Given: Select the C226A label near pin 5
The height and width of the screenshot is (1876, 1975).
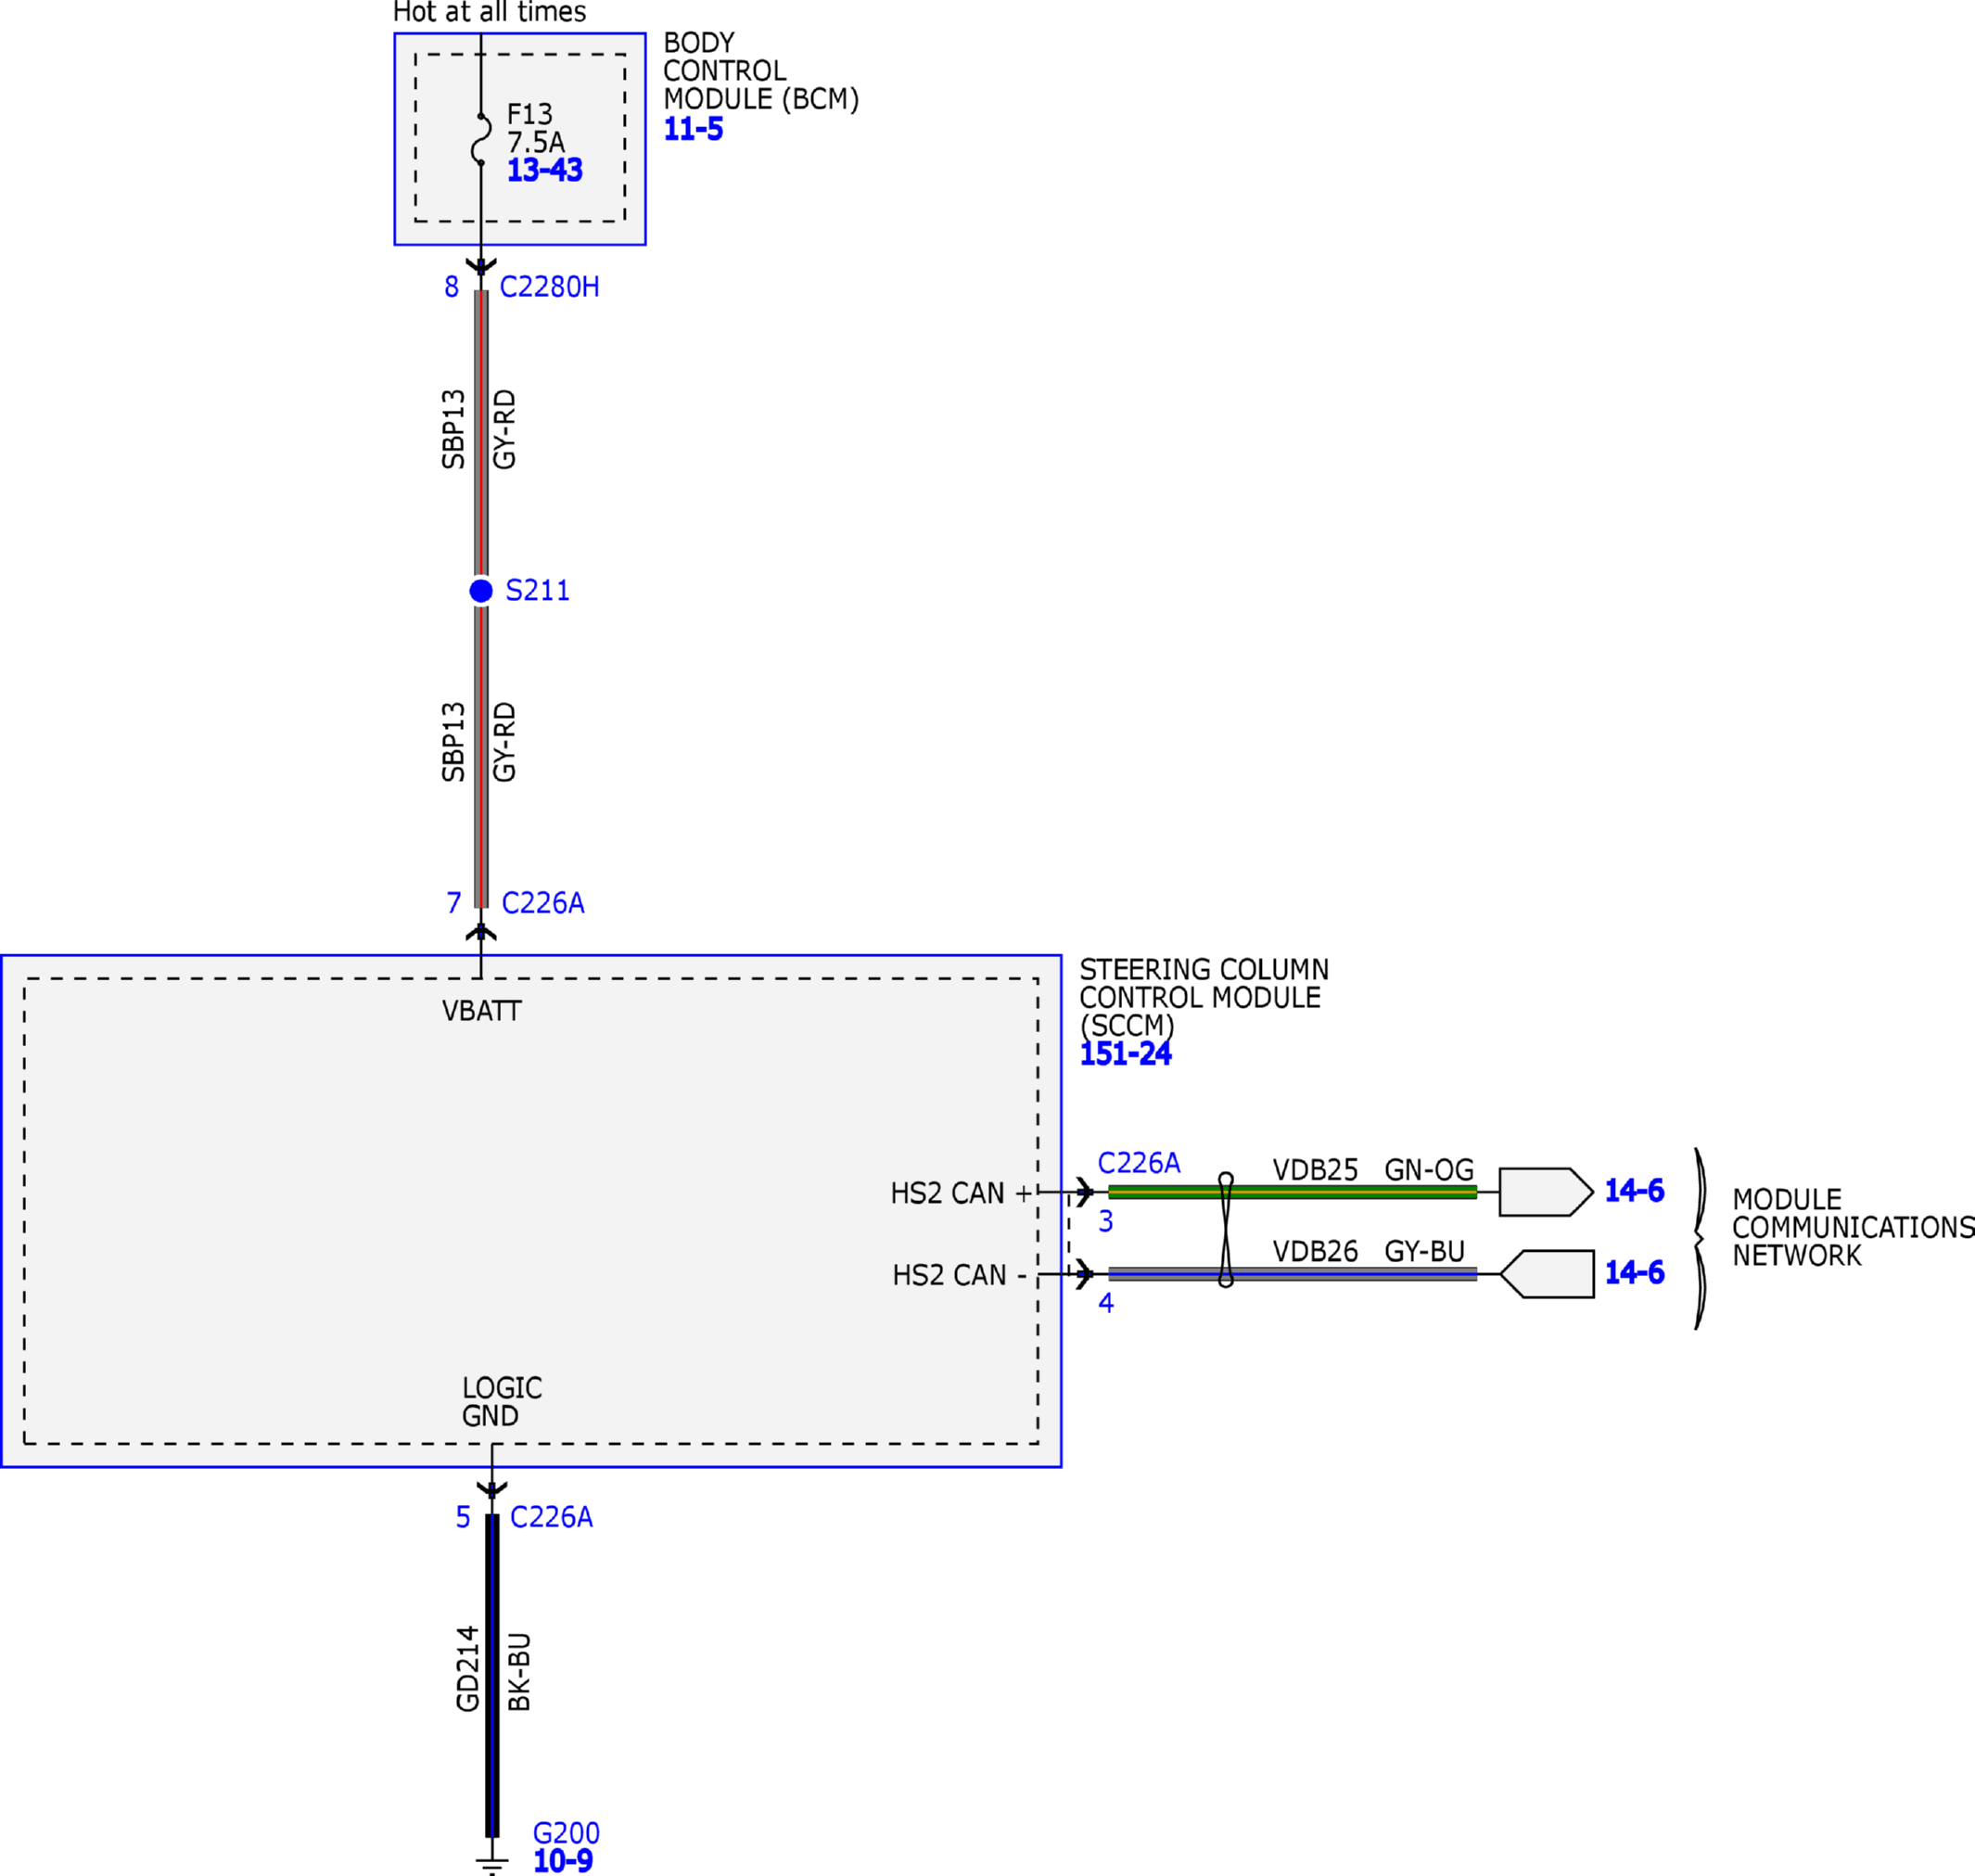Looking at the screenshot, I should (551, 1517).
